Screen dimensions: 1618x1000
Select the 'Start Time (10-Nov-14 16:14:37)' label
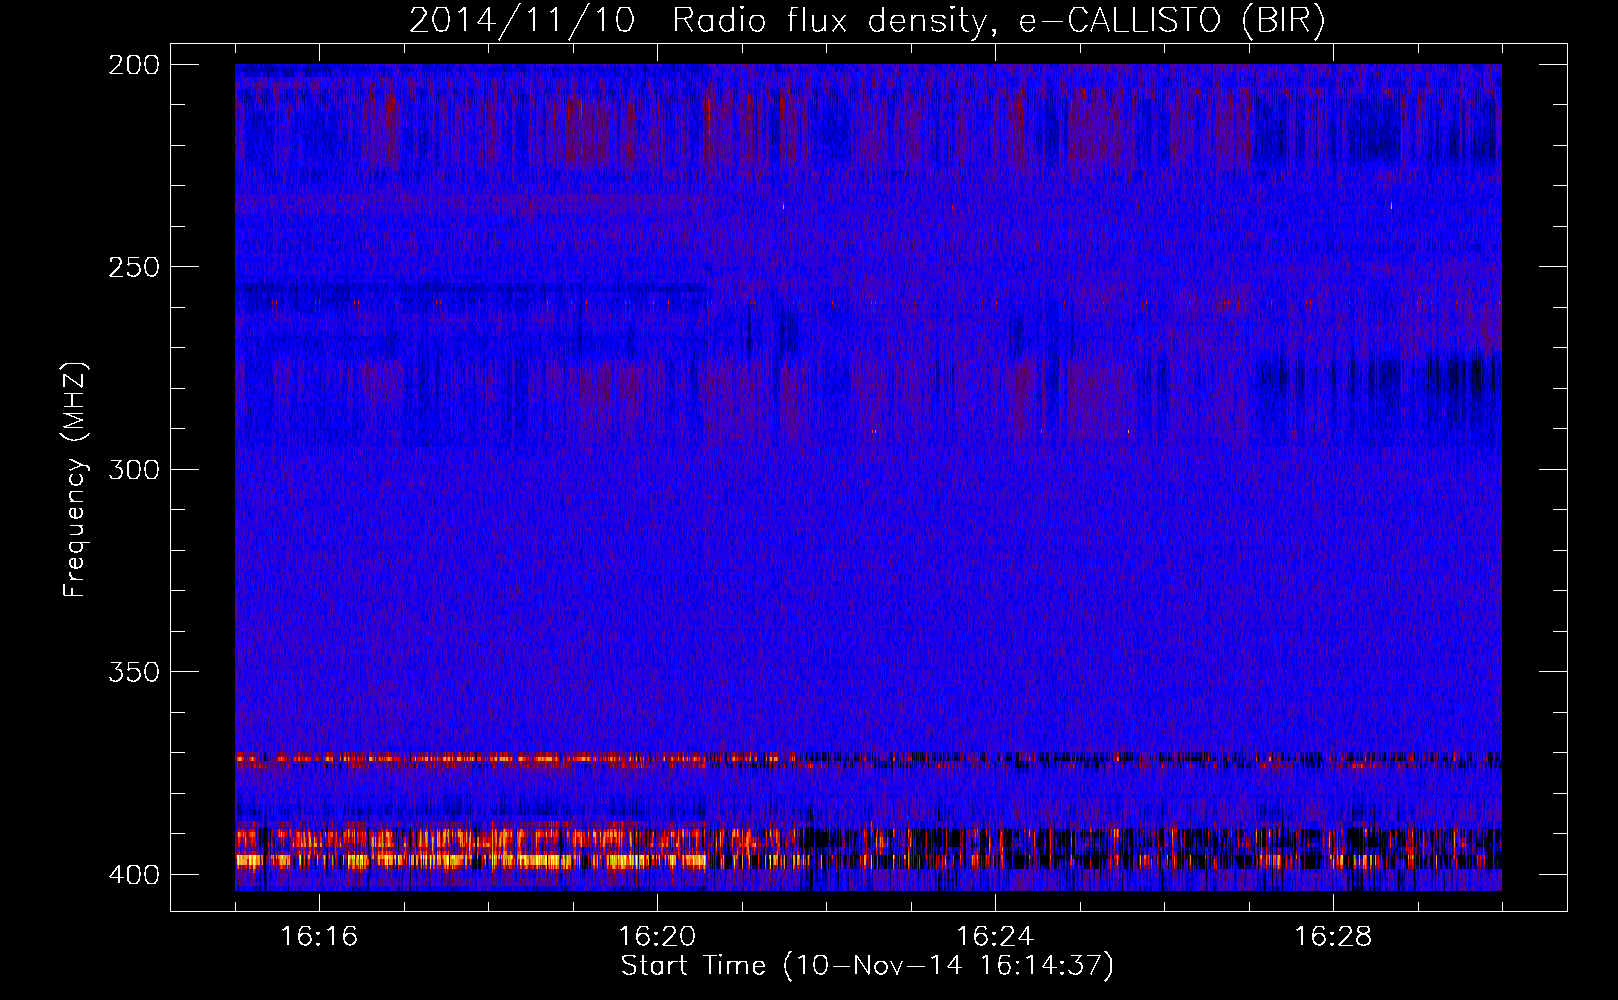(867, 966)
